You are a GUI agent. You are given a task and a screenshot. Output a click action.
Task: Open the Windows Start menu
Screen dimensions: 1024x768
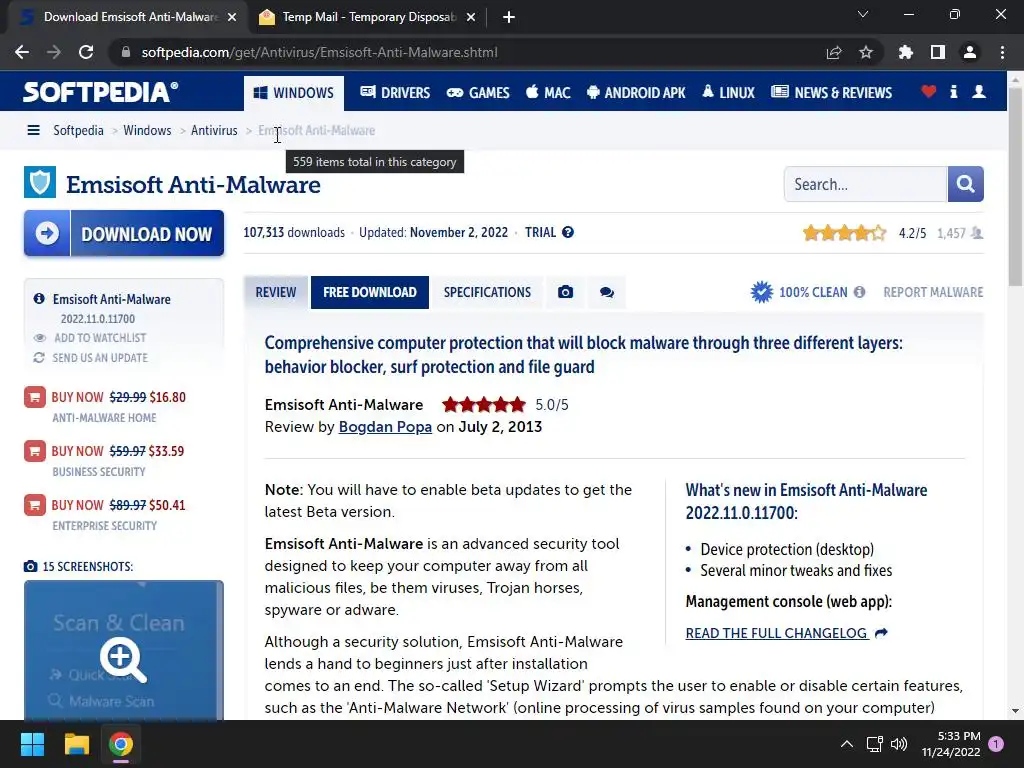point(32,744)
